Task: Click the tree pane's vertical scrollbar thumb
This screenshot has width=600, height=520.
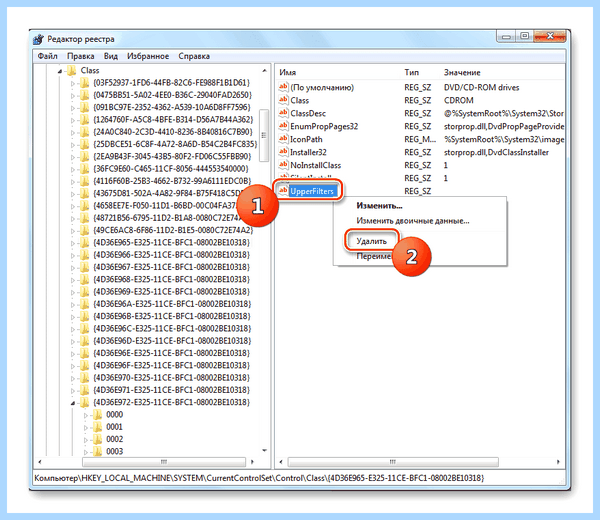Action: coord(264,135)
